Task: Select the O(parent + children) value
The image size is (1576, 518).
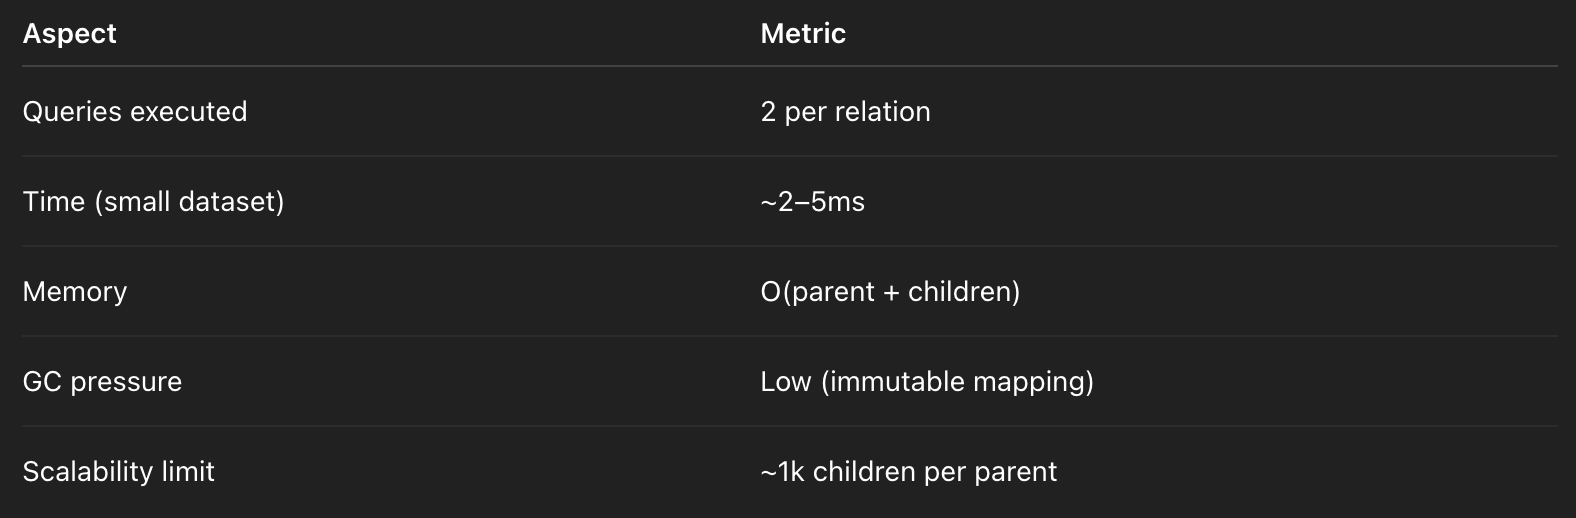Action: (890, 292)
